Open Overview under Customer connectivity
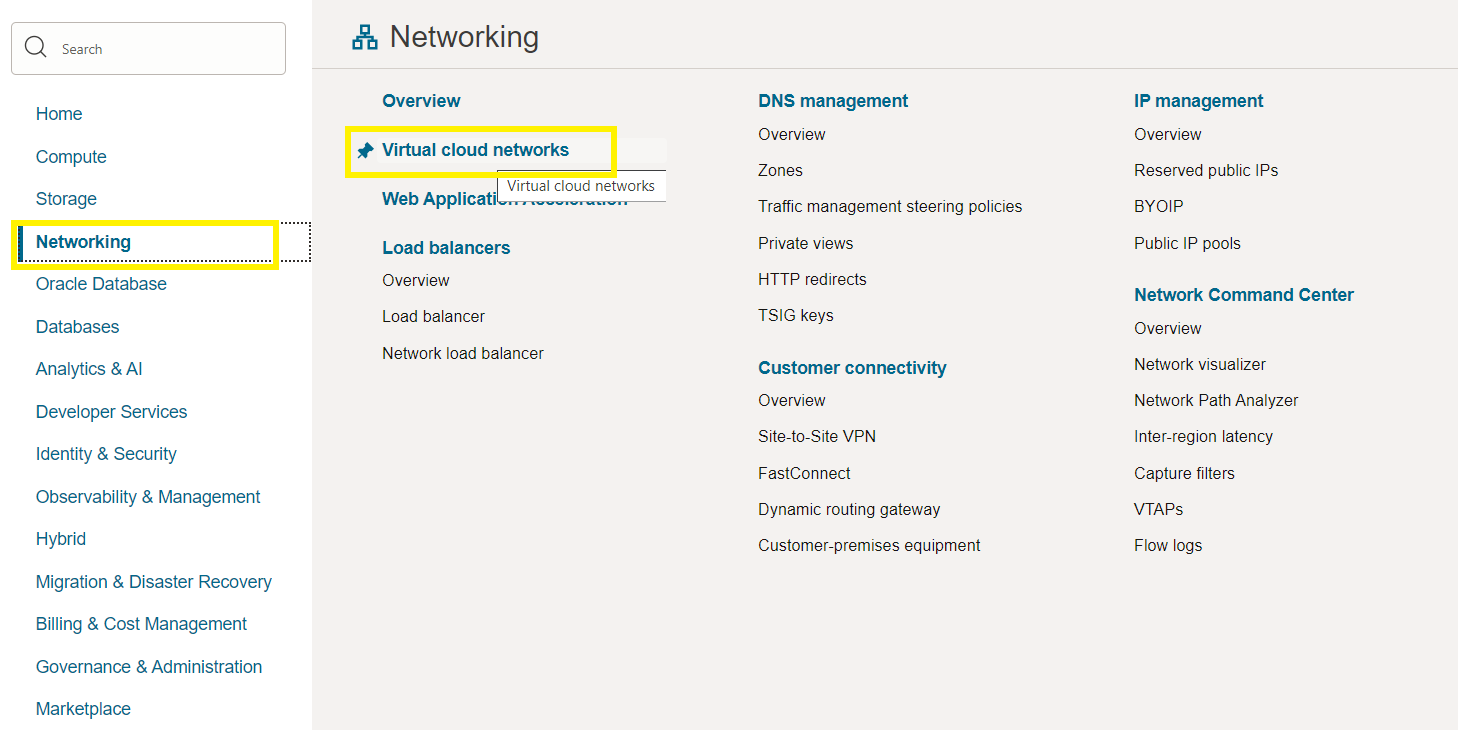 tap(792, 400)
